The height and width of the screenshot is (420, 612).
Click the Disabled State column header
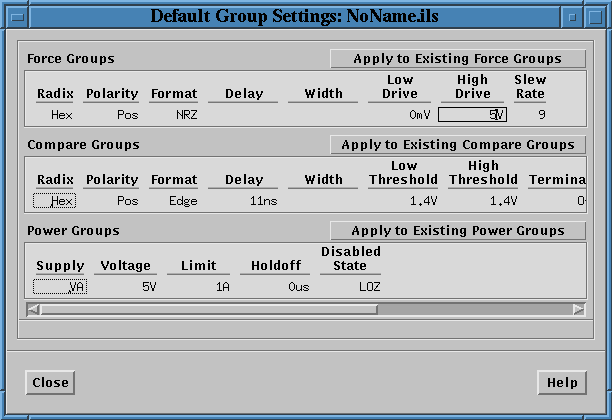[x=350, y=258]
